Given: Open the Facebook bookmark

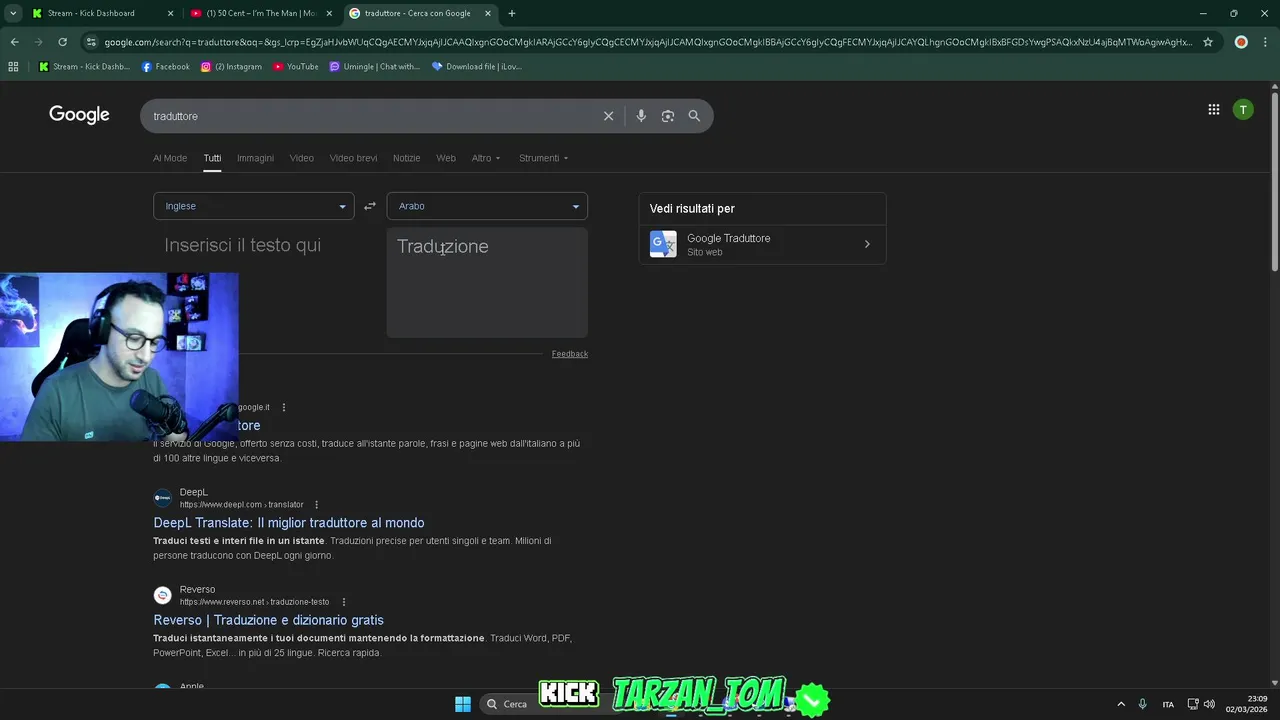Looking at the screenshot, I should coord(166,67).
